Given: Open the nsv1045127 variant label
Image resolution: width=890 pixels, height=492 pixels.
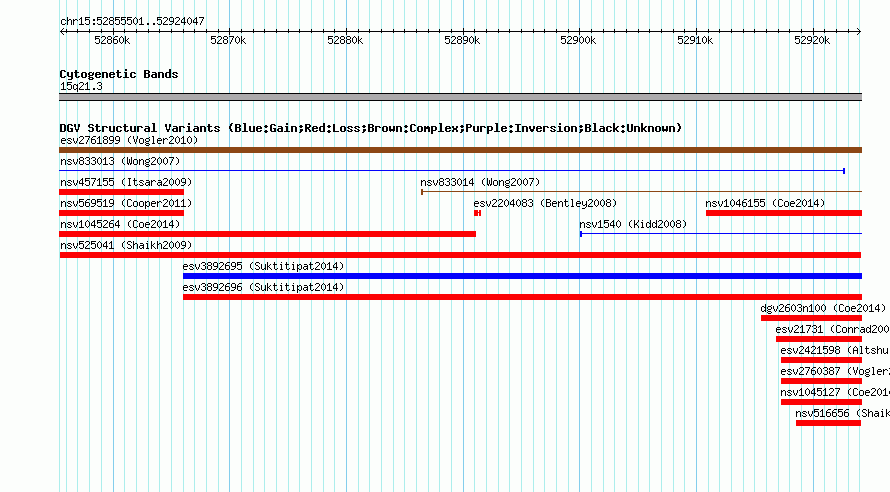Looking at the screenshot, I should pos(834,392).
